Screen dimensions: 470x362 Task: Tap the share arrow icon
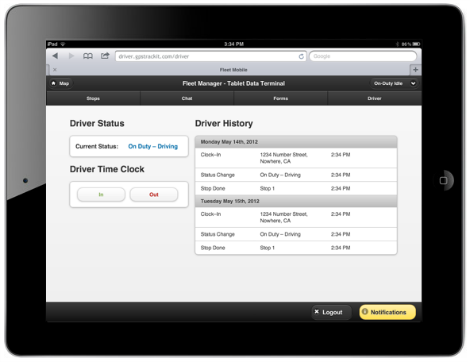pyautogui.click(x=105, y=56)
